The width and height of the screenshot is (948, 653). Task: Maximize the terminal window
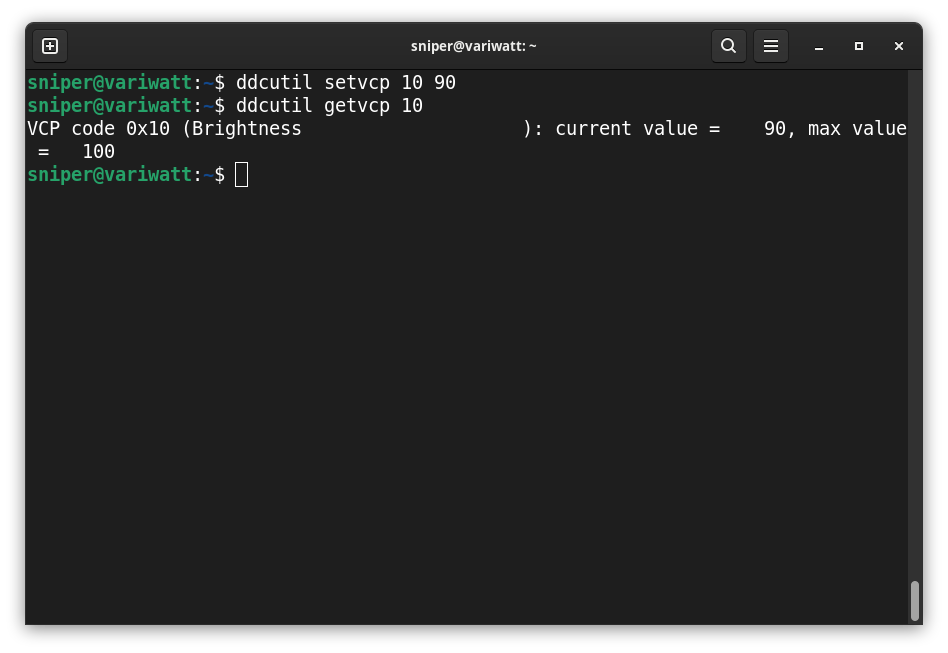tap(858, 46)
